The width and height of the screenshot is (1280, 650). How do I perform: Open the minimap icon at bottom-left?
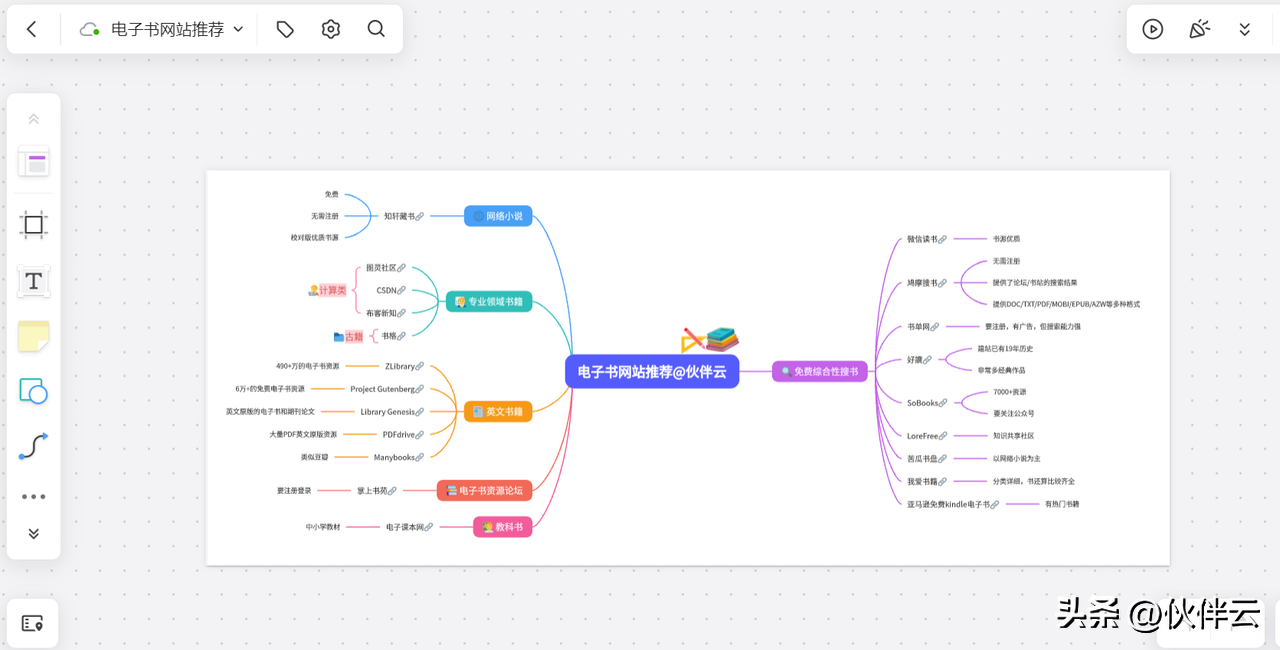[x=33, y=623]
